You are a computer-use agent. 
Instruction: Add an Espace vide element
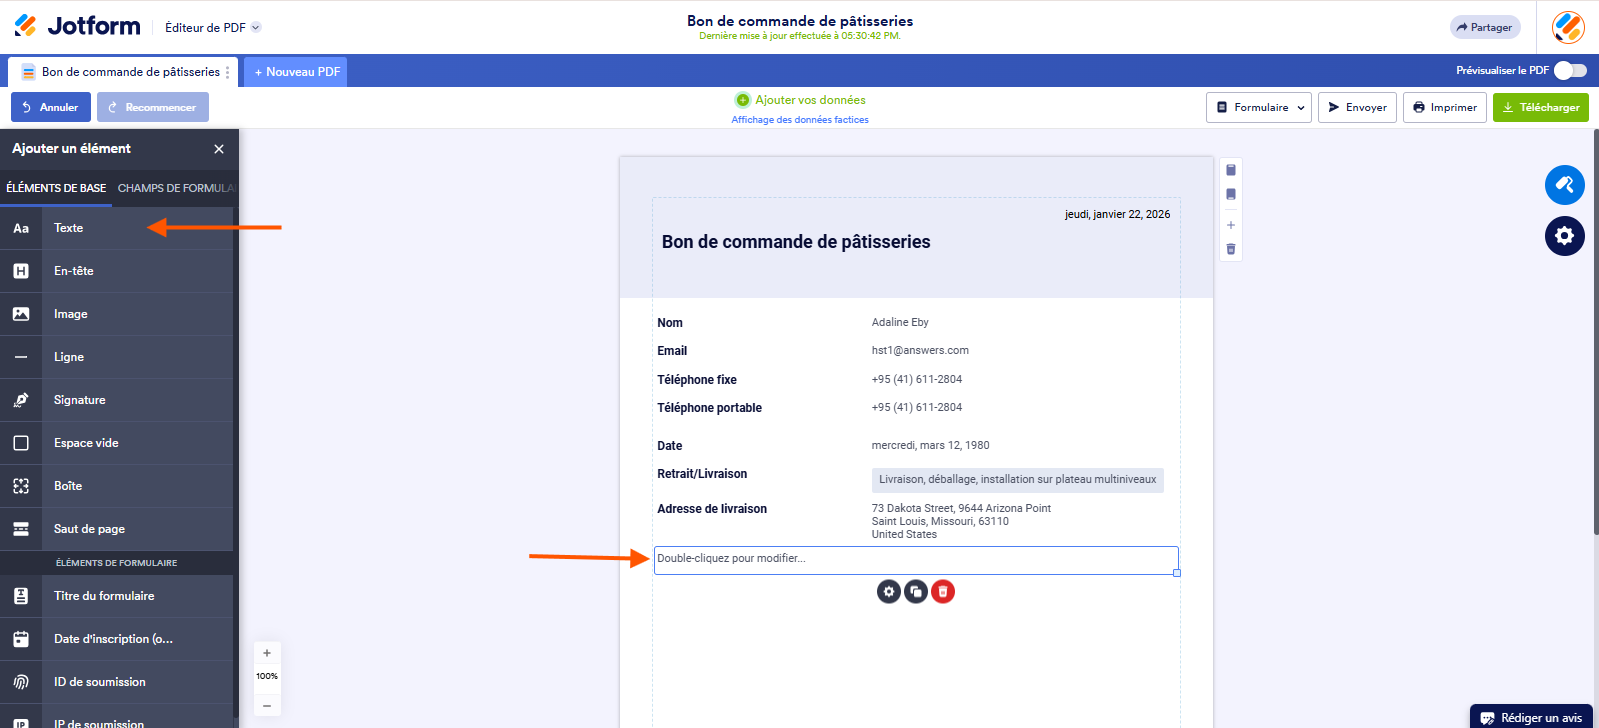[x=116, y=443]
